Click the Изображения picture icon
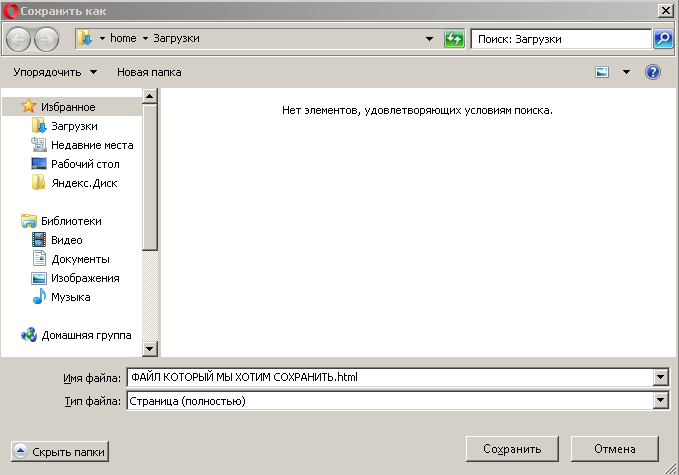679x475 pixels. point(39,278)
